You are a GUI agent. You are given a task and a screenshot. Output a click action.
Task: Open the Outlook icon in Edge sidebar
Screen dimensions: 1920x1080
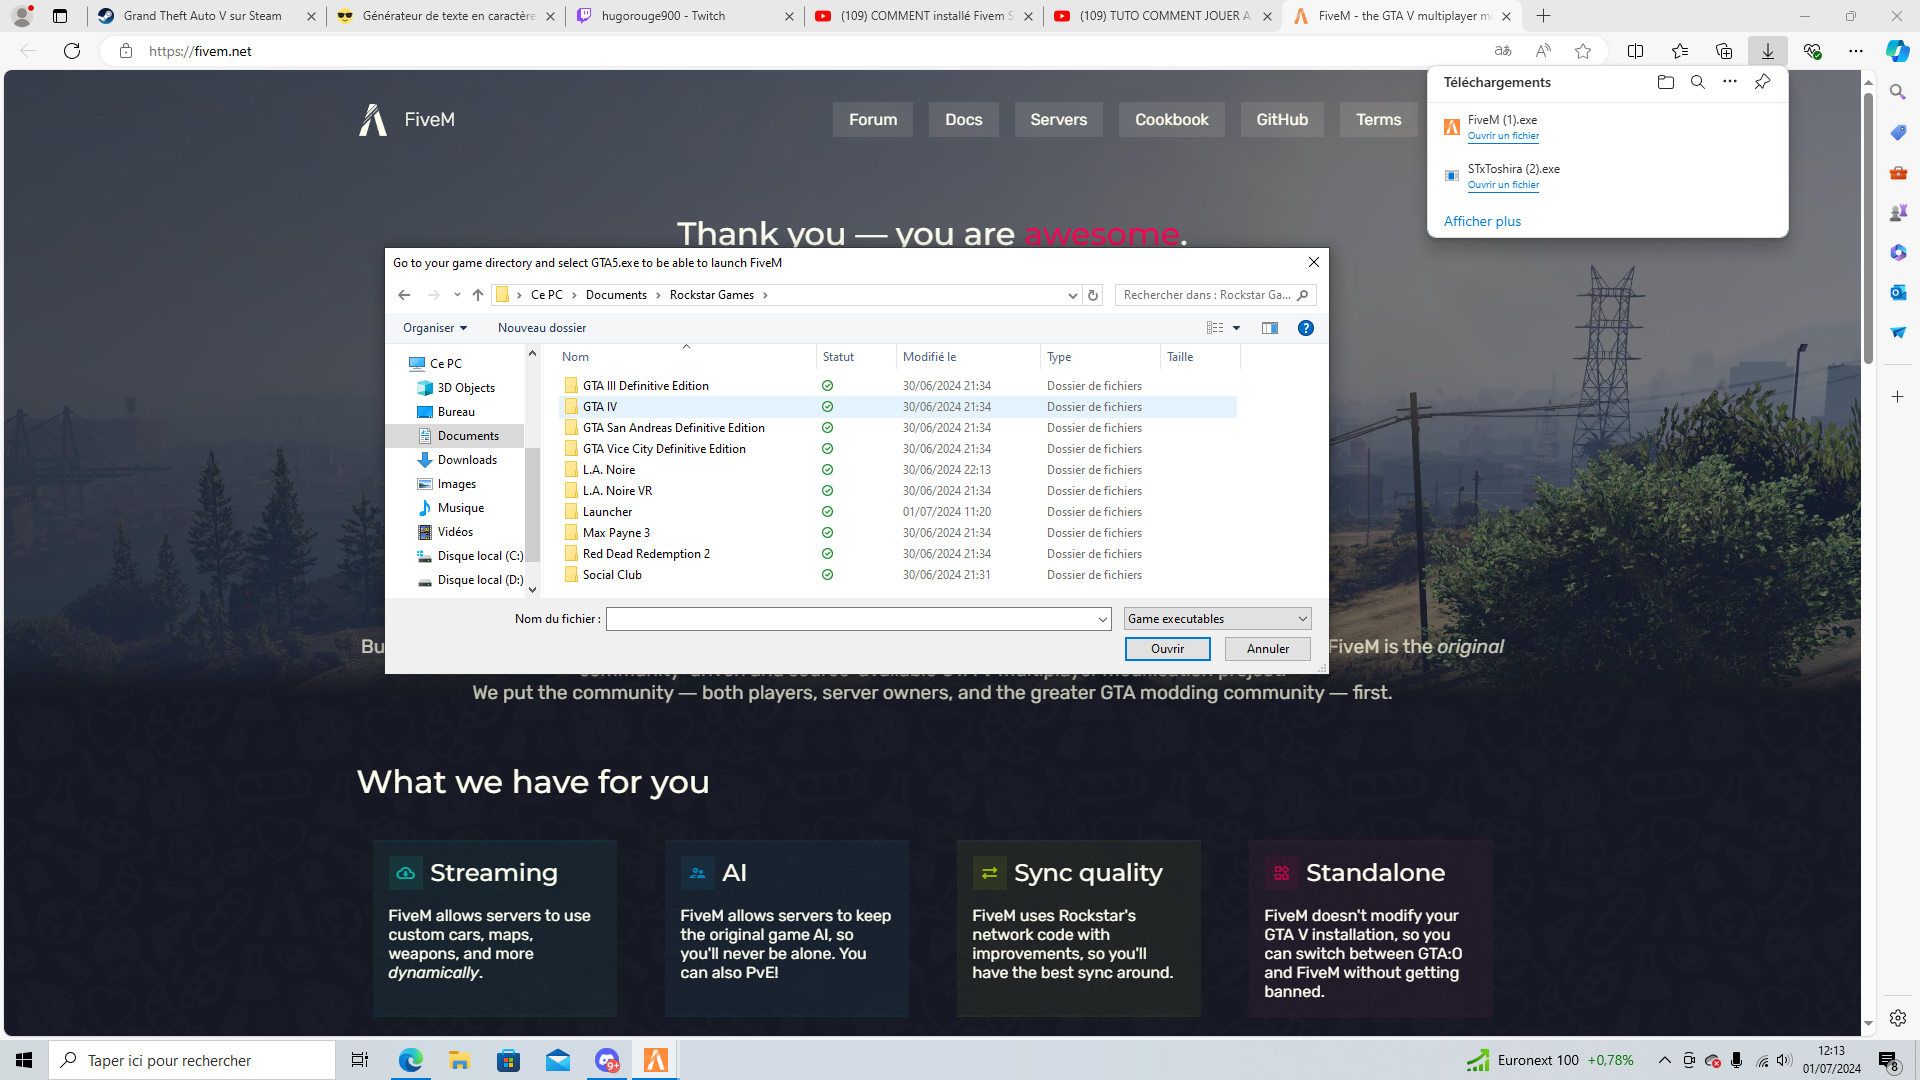pyautogui.click(x=1898, y=292)
